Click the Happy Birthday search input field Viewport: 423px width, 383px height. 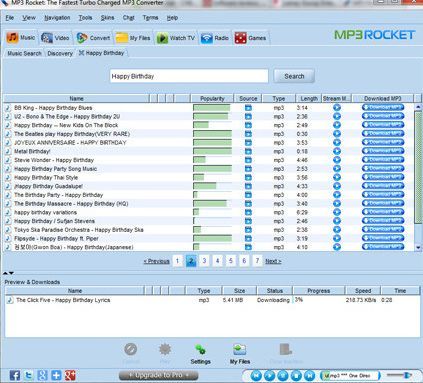tap(189, 76)
